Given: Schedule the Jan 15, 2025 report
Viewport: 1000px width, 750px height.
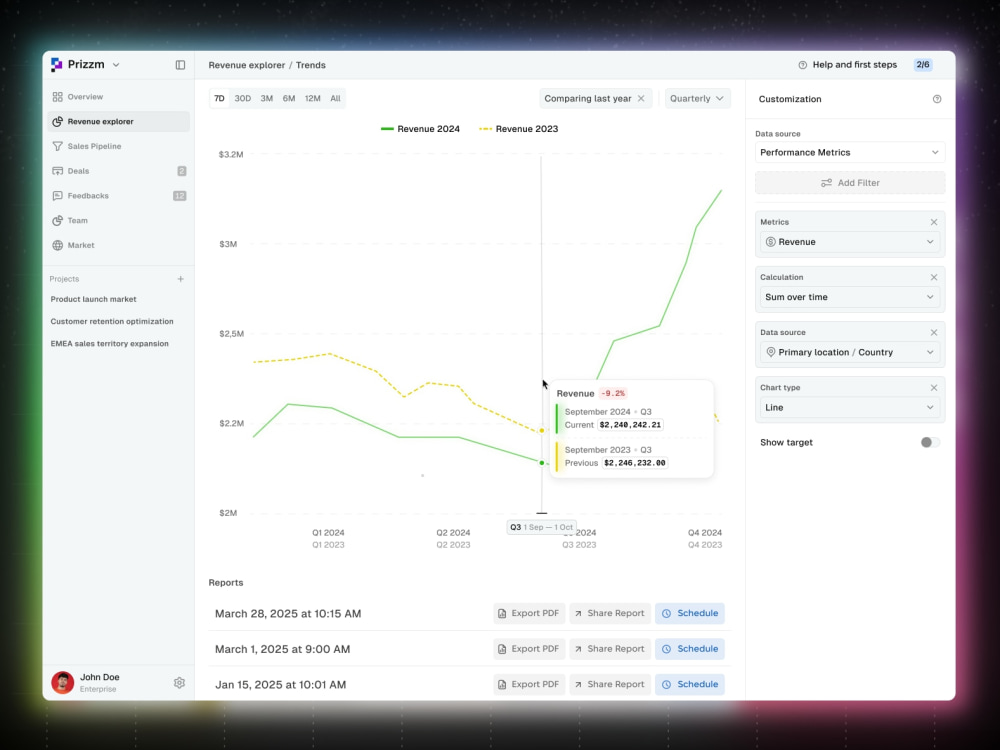Looking at the screenshot, I should pos(690,684).
